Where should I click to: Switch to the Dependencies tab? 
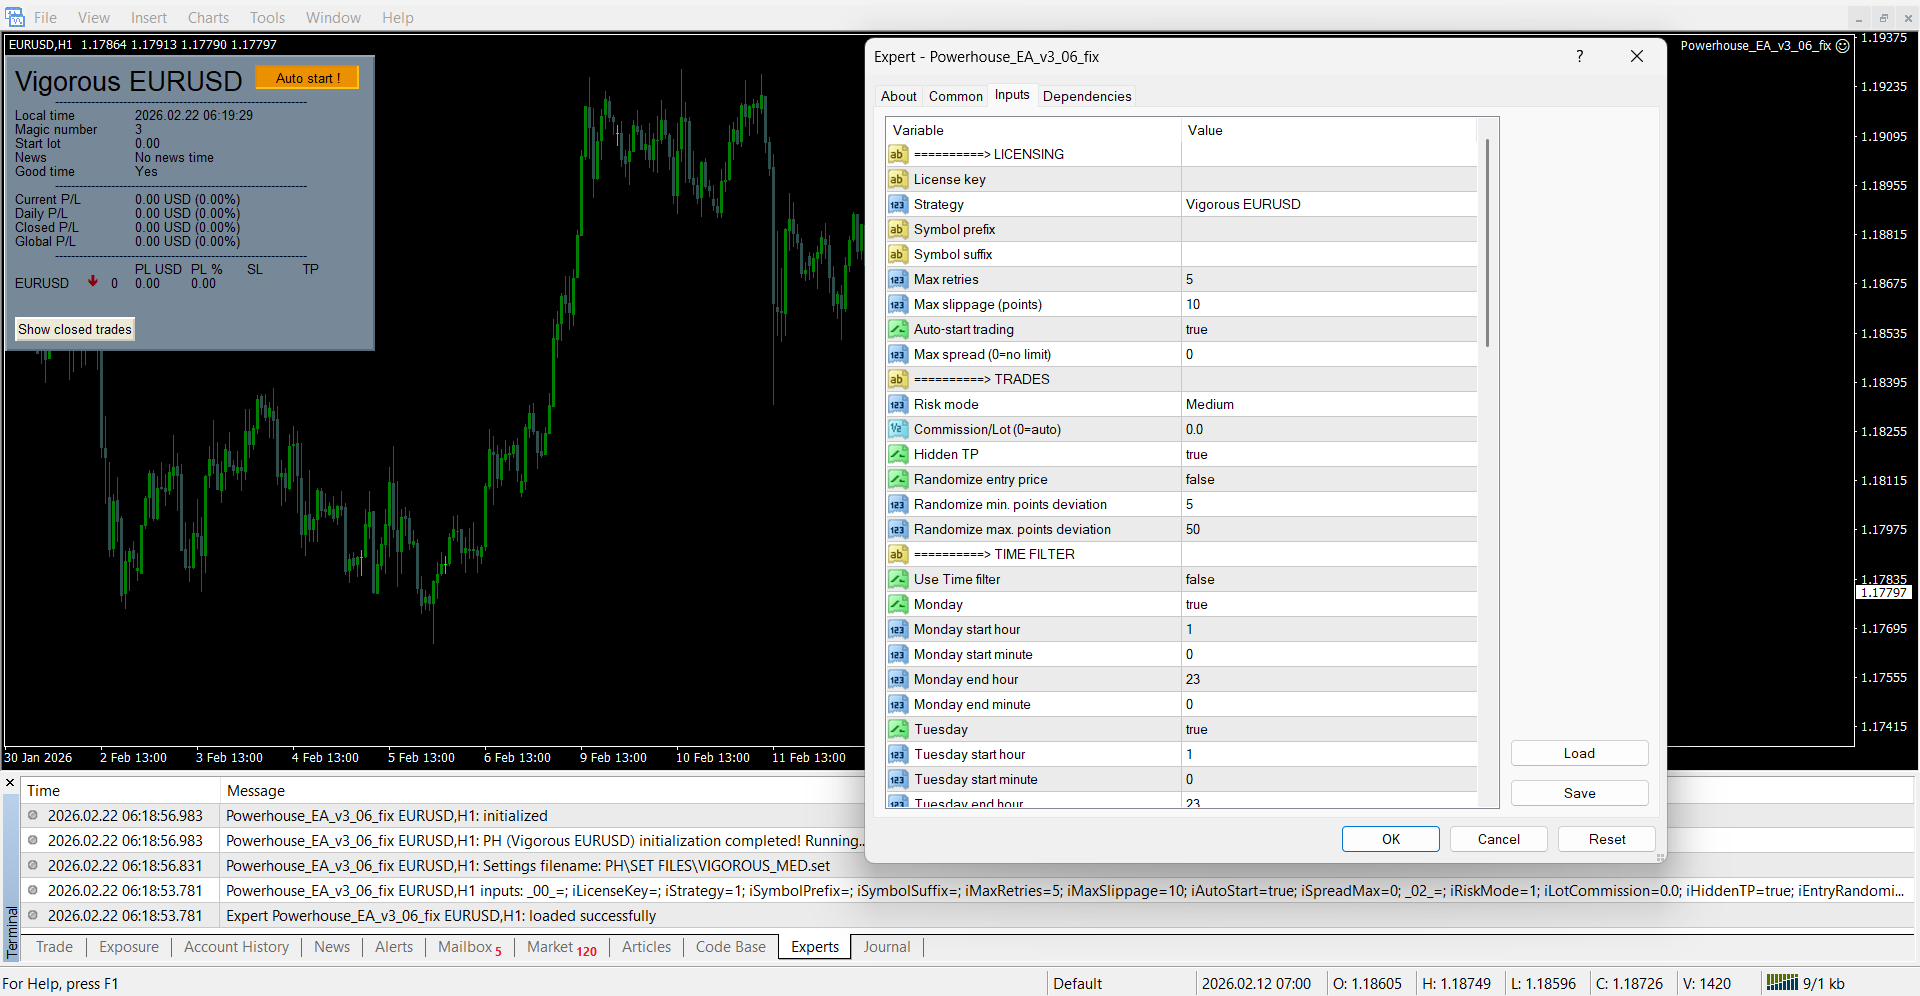pos(1086,97)
